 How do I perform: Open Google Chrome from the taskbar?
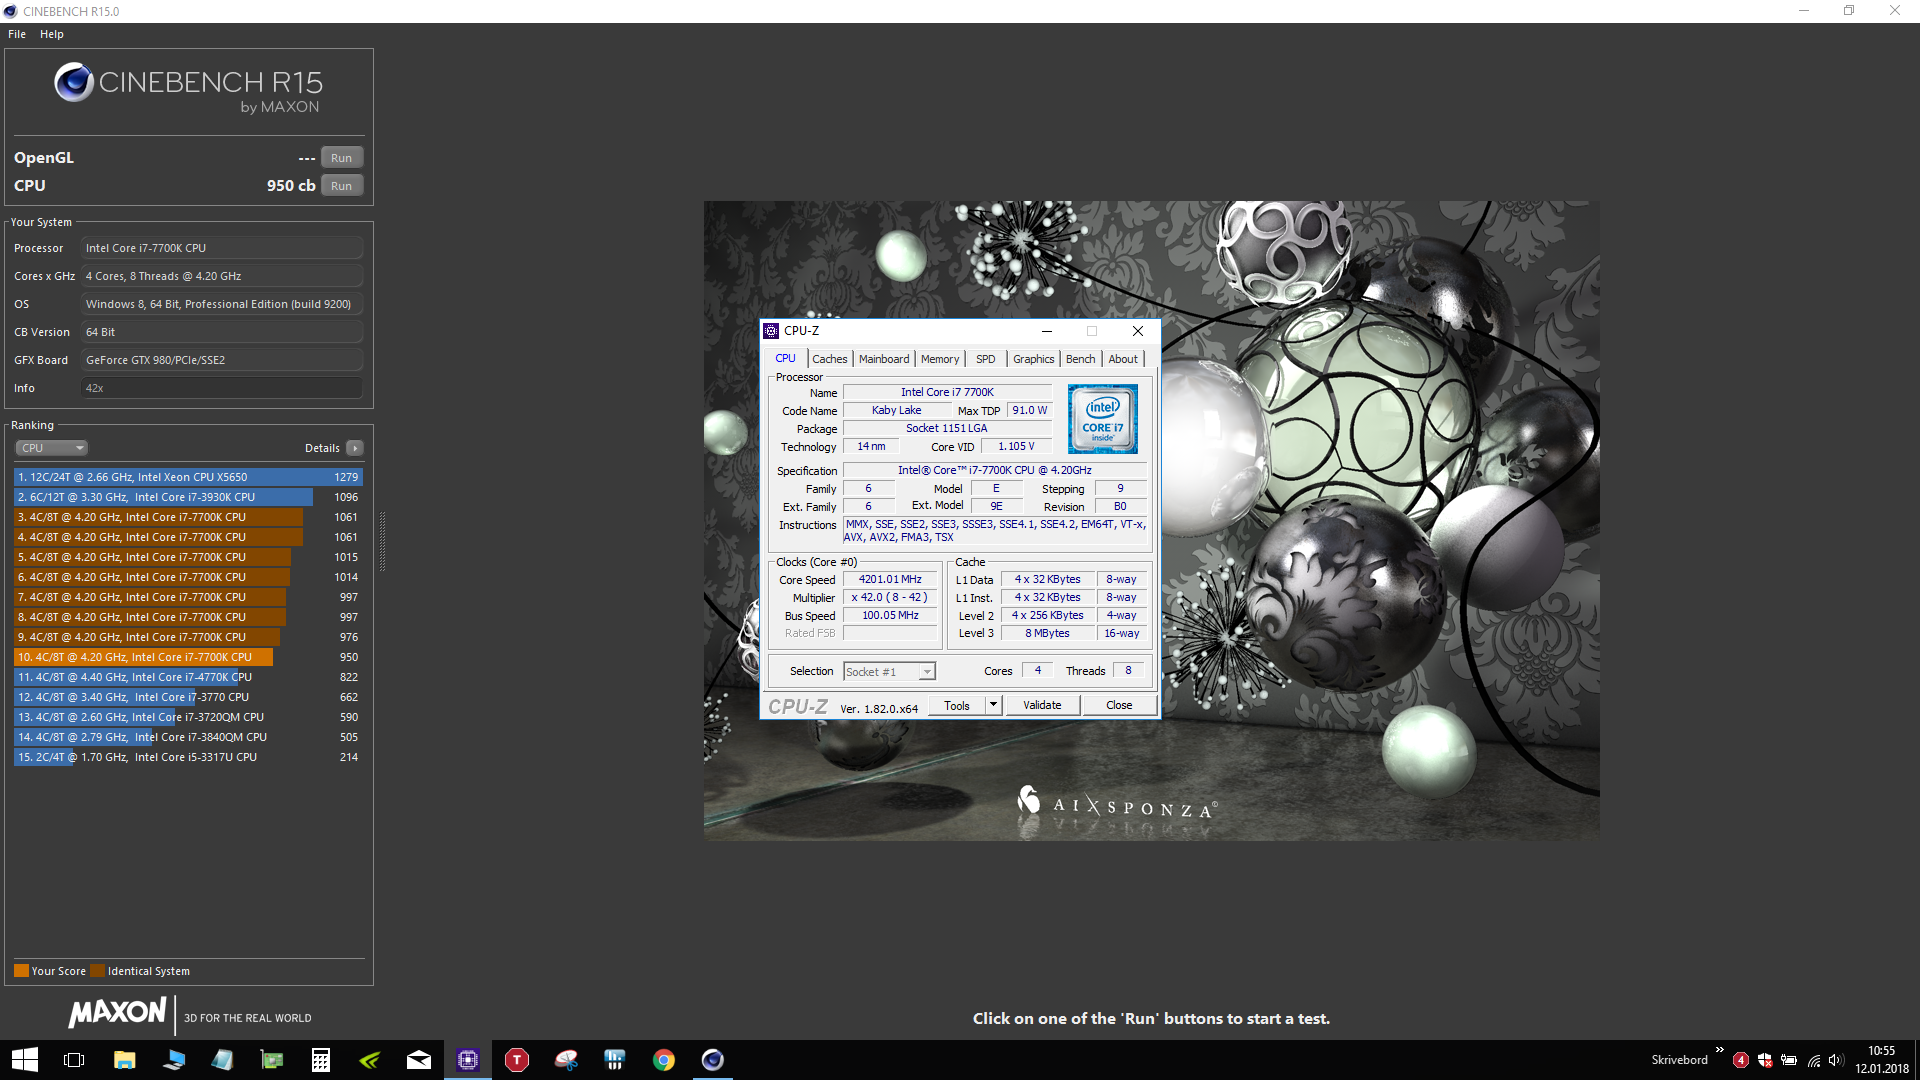tap(664, 1060)
